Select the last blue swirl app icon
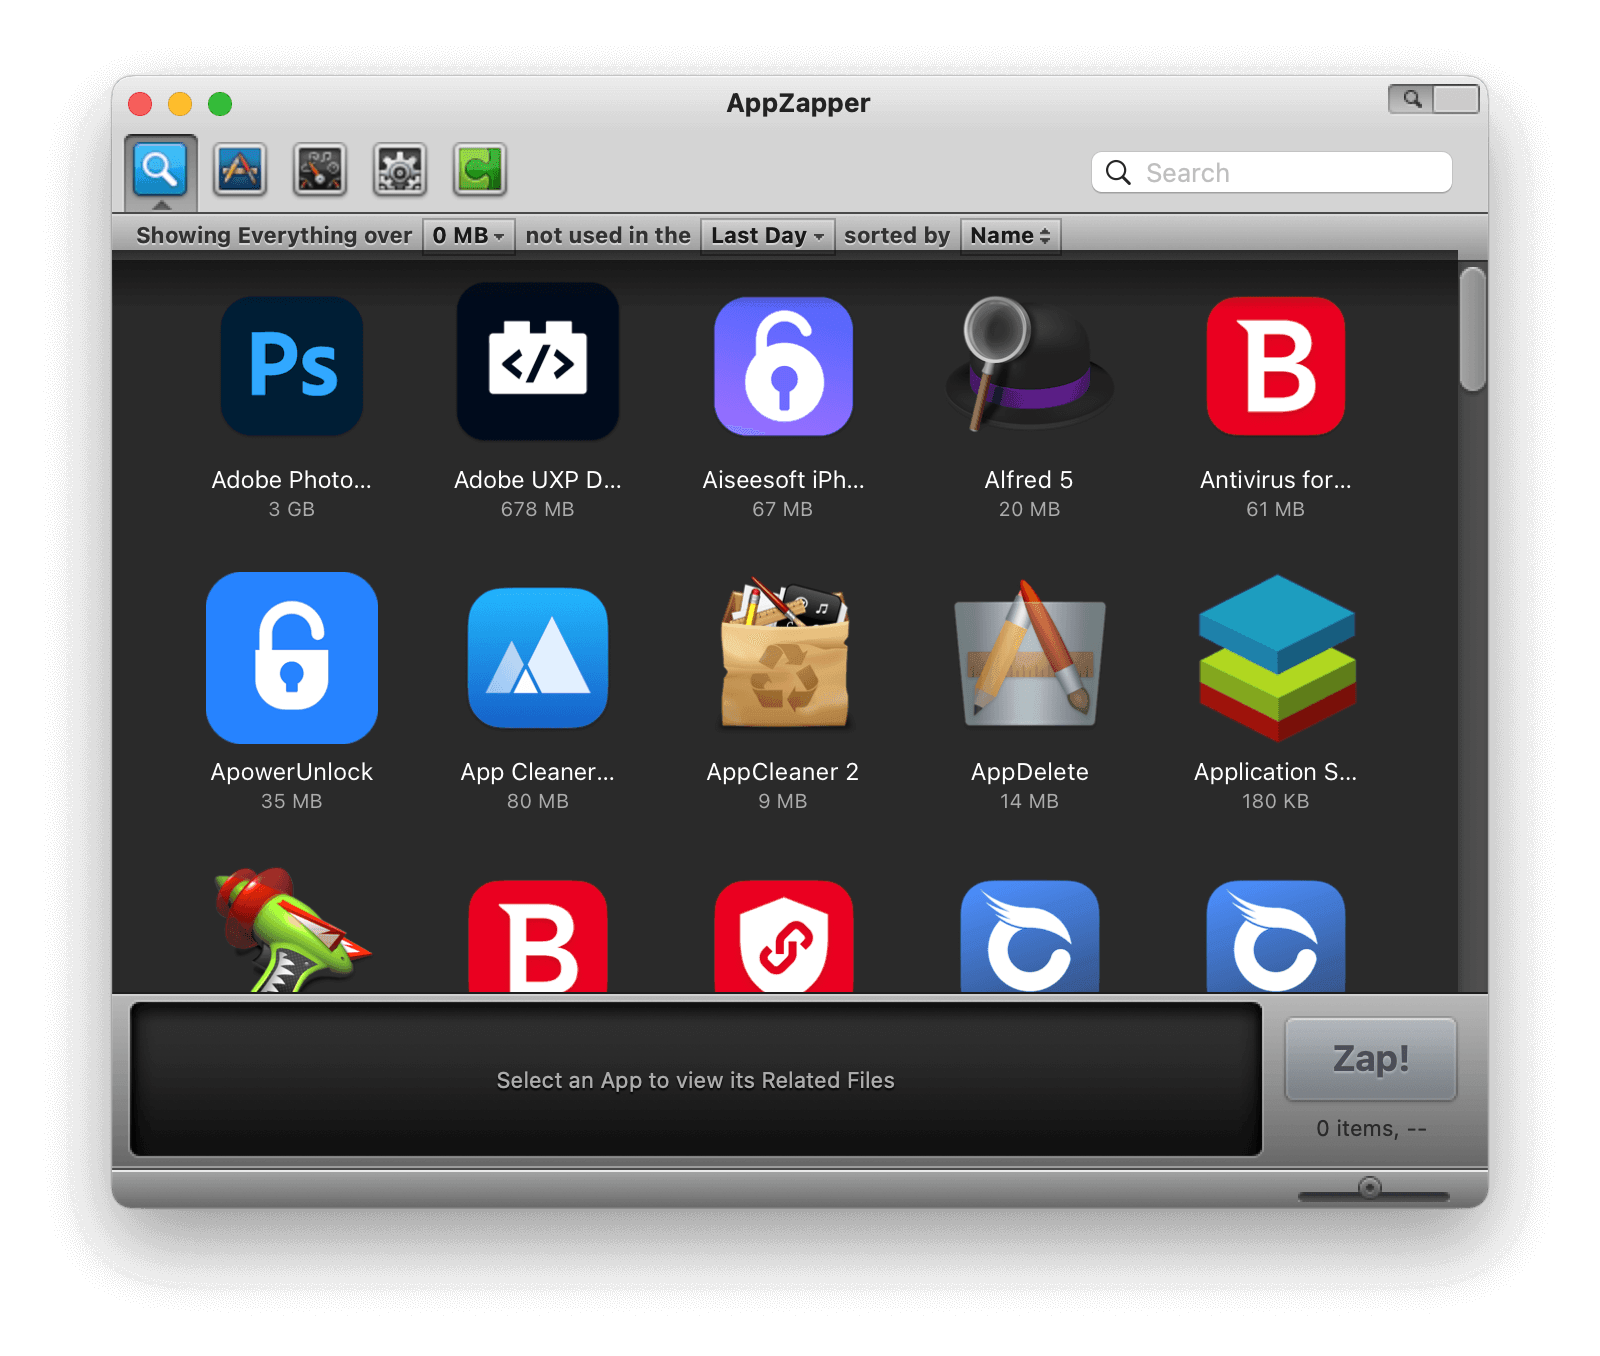Viewport: 1600px width, 1356px height. click(1276, 936)
